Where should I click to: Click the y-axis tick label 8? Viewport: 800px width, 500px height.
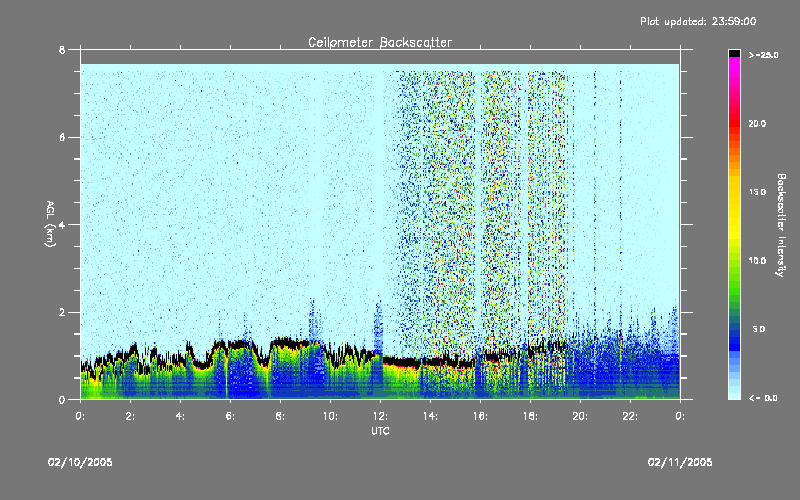[x=62, y=50]
